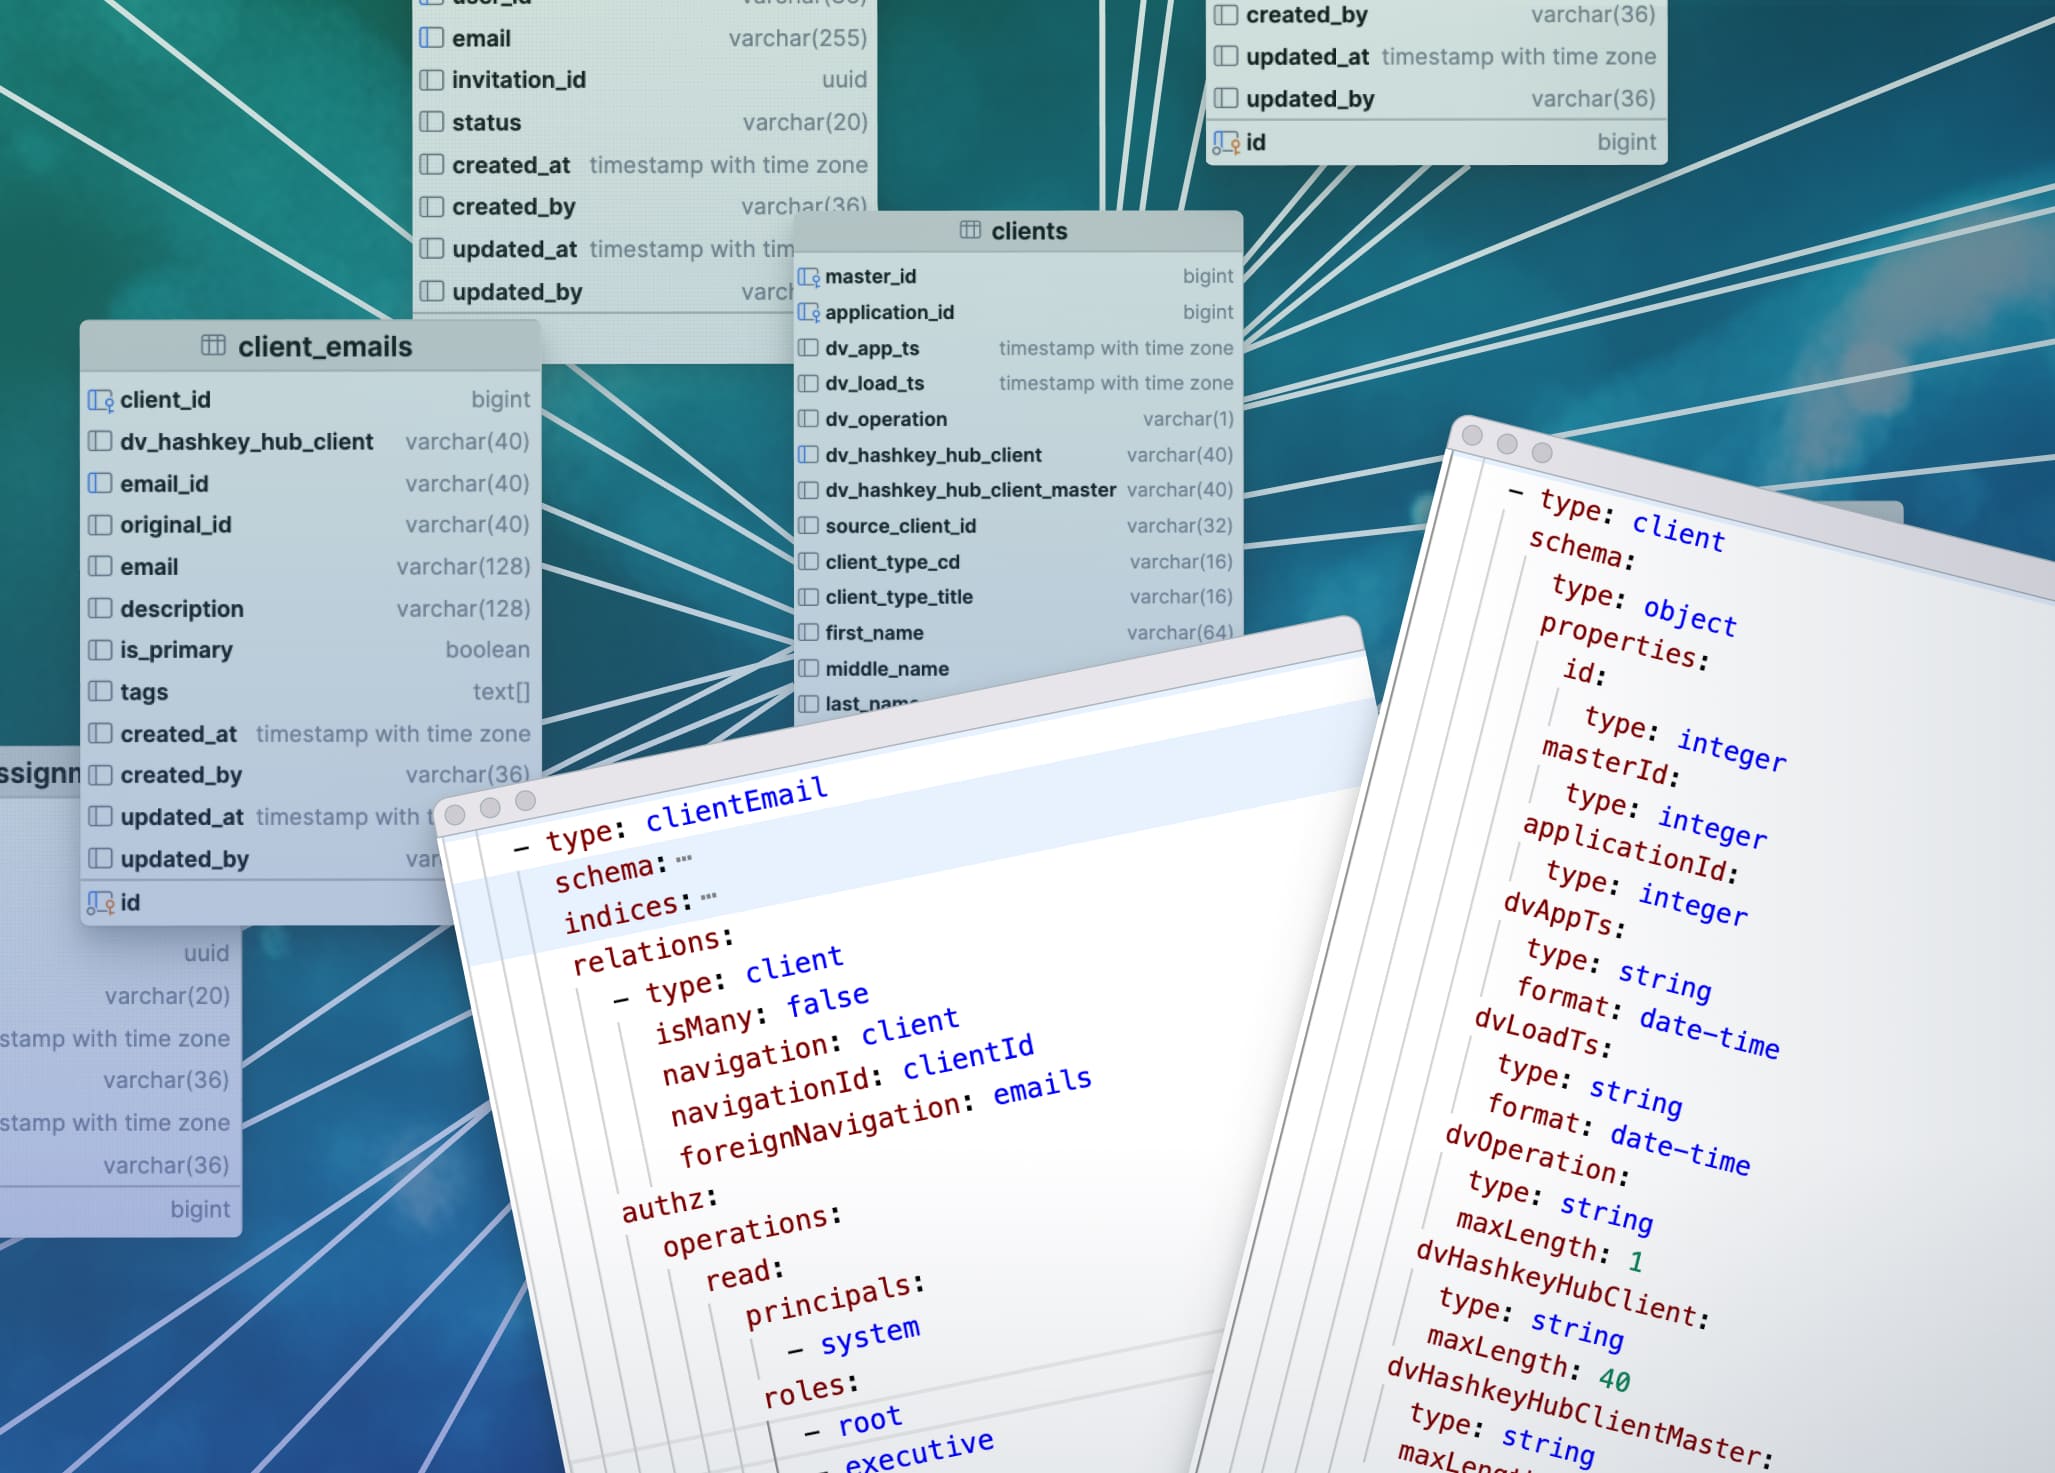Expand the folded schema section
This screenshot has height=1473, width=2055.
click(684, 858)
